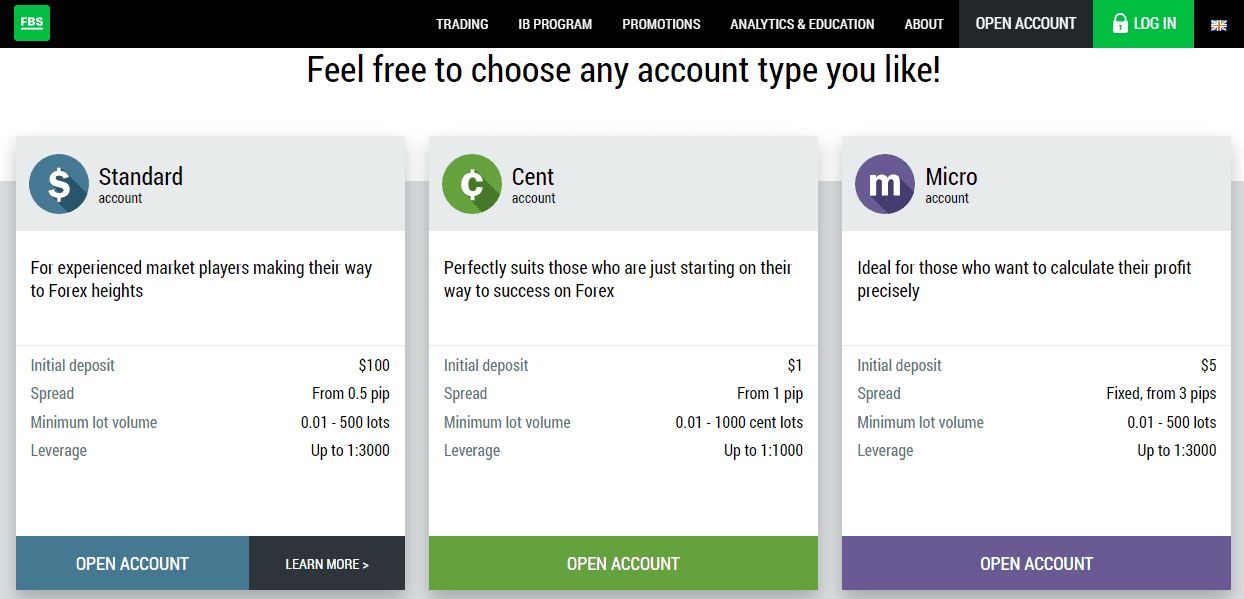Image resolution: width=1244 pixels, height=599 pixels.
Task: Open a Cent account via green button
Action: (623, 564)
